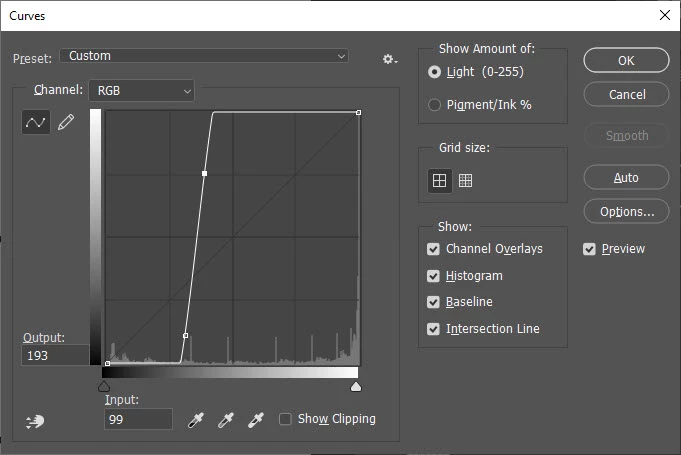The image size is (681, 455).
Task: Open the Preset dropdown showing Custom
Action: click(204, 56)
